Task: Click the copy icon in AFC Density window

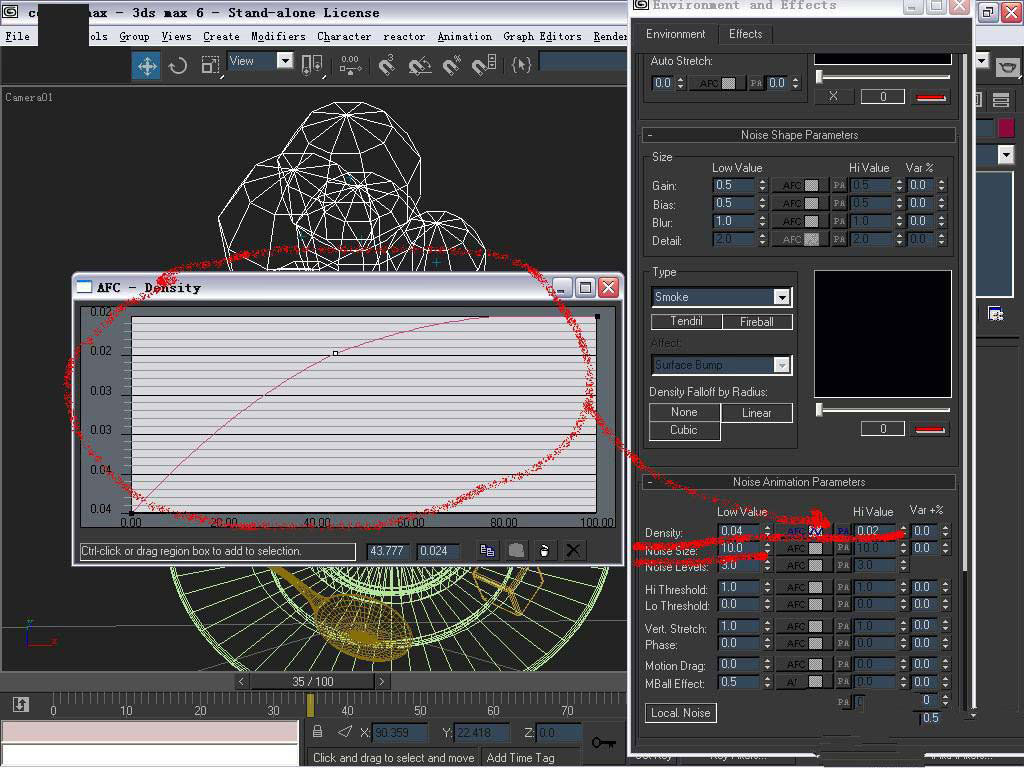Action: (487, 551)
